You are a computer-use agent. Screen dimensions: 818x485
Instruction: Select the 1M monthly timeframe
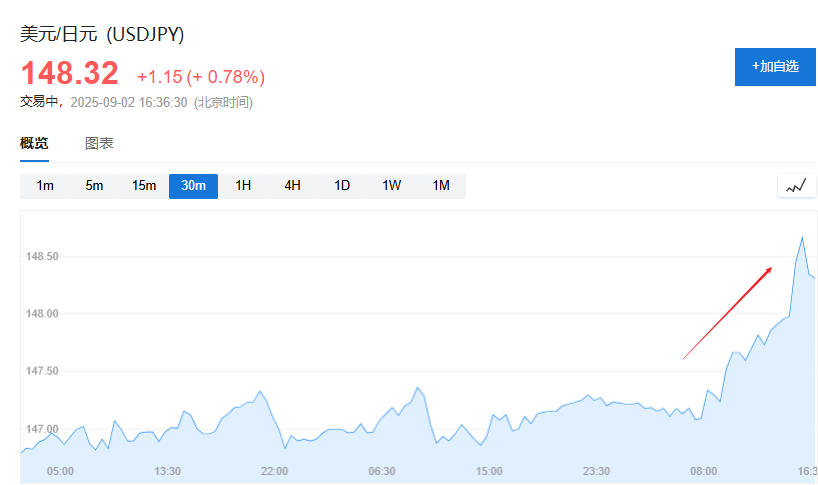[x=441, y=186]
